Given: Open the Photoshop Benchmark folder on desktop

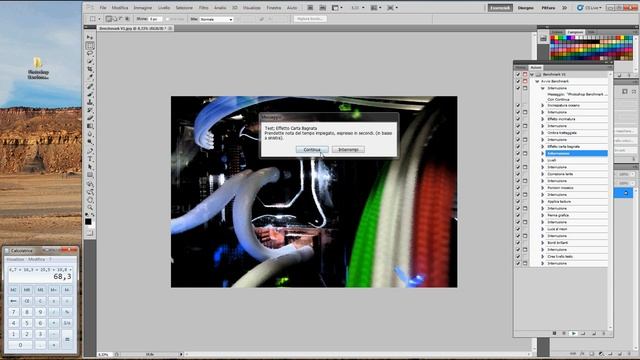Looking at the screenshot, I should pos(38,68).
